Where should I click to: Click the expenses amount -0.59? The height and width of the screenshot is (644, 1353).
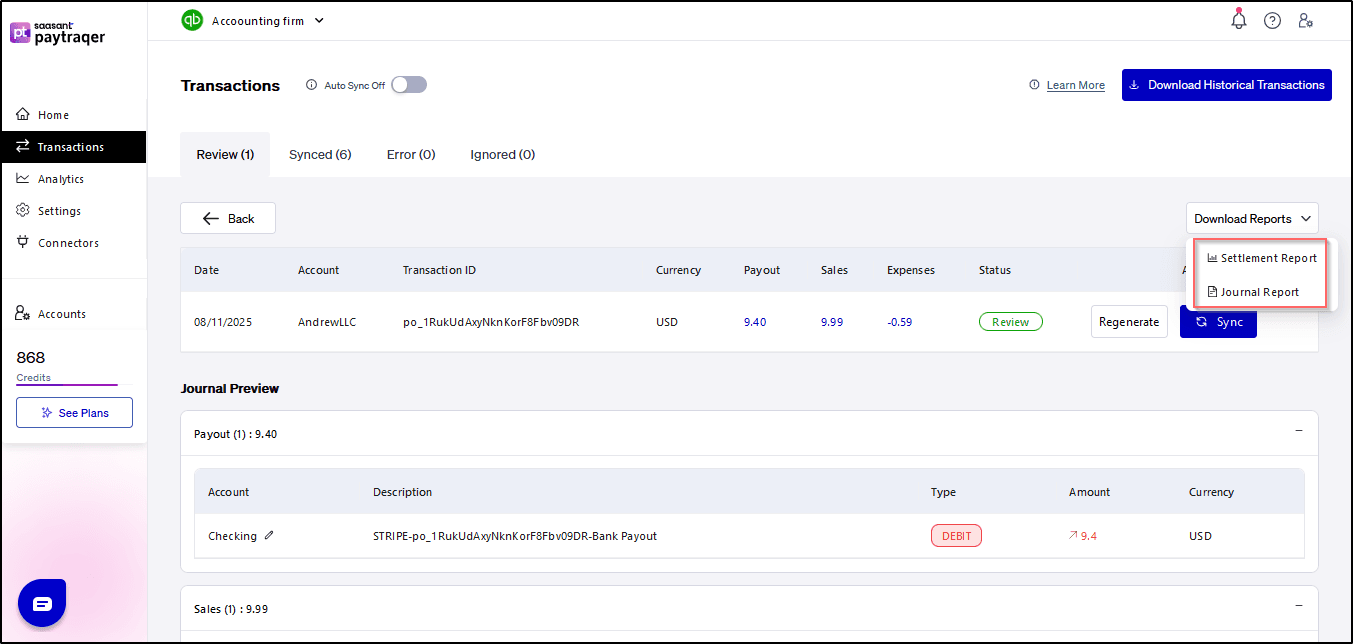point(900,322)
